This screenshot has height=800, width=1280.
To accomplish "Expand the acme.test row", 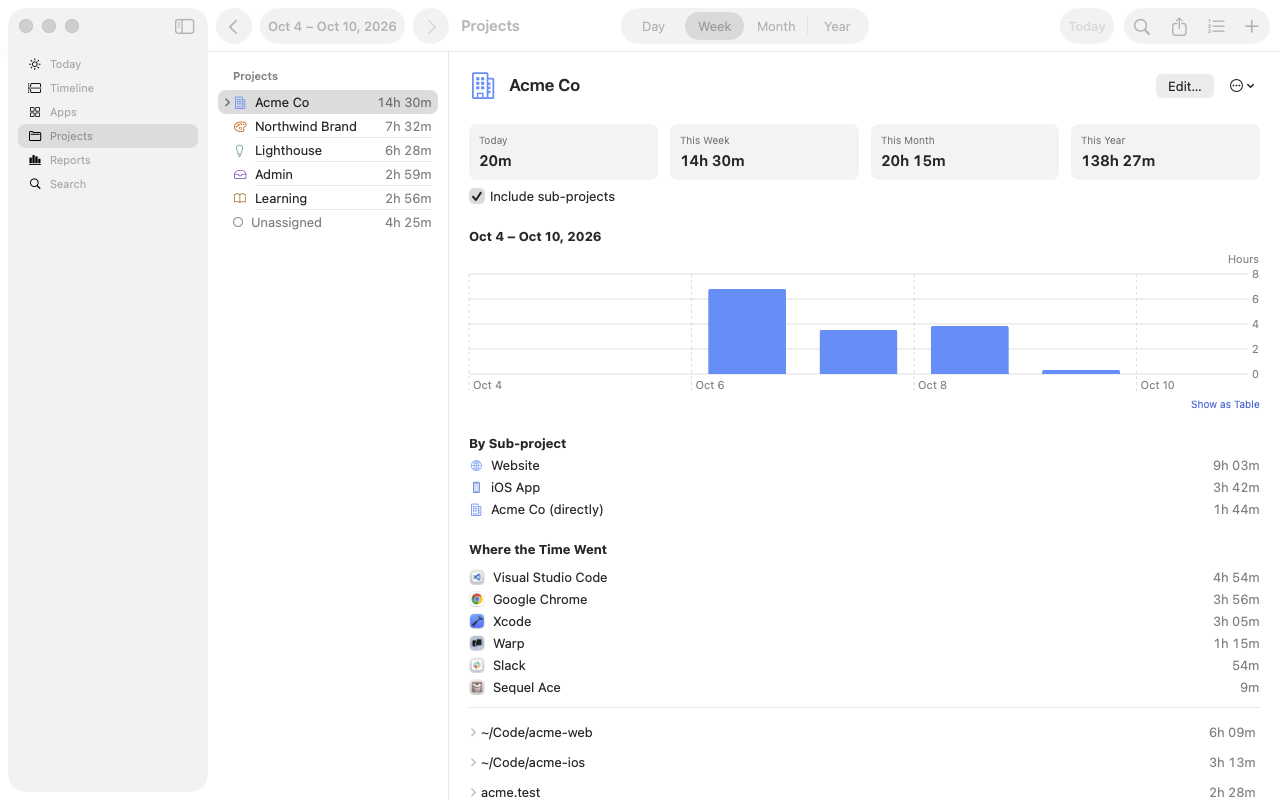I will click(473, 792).
